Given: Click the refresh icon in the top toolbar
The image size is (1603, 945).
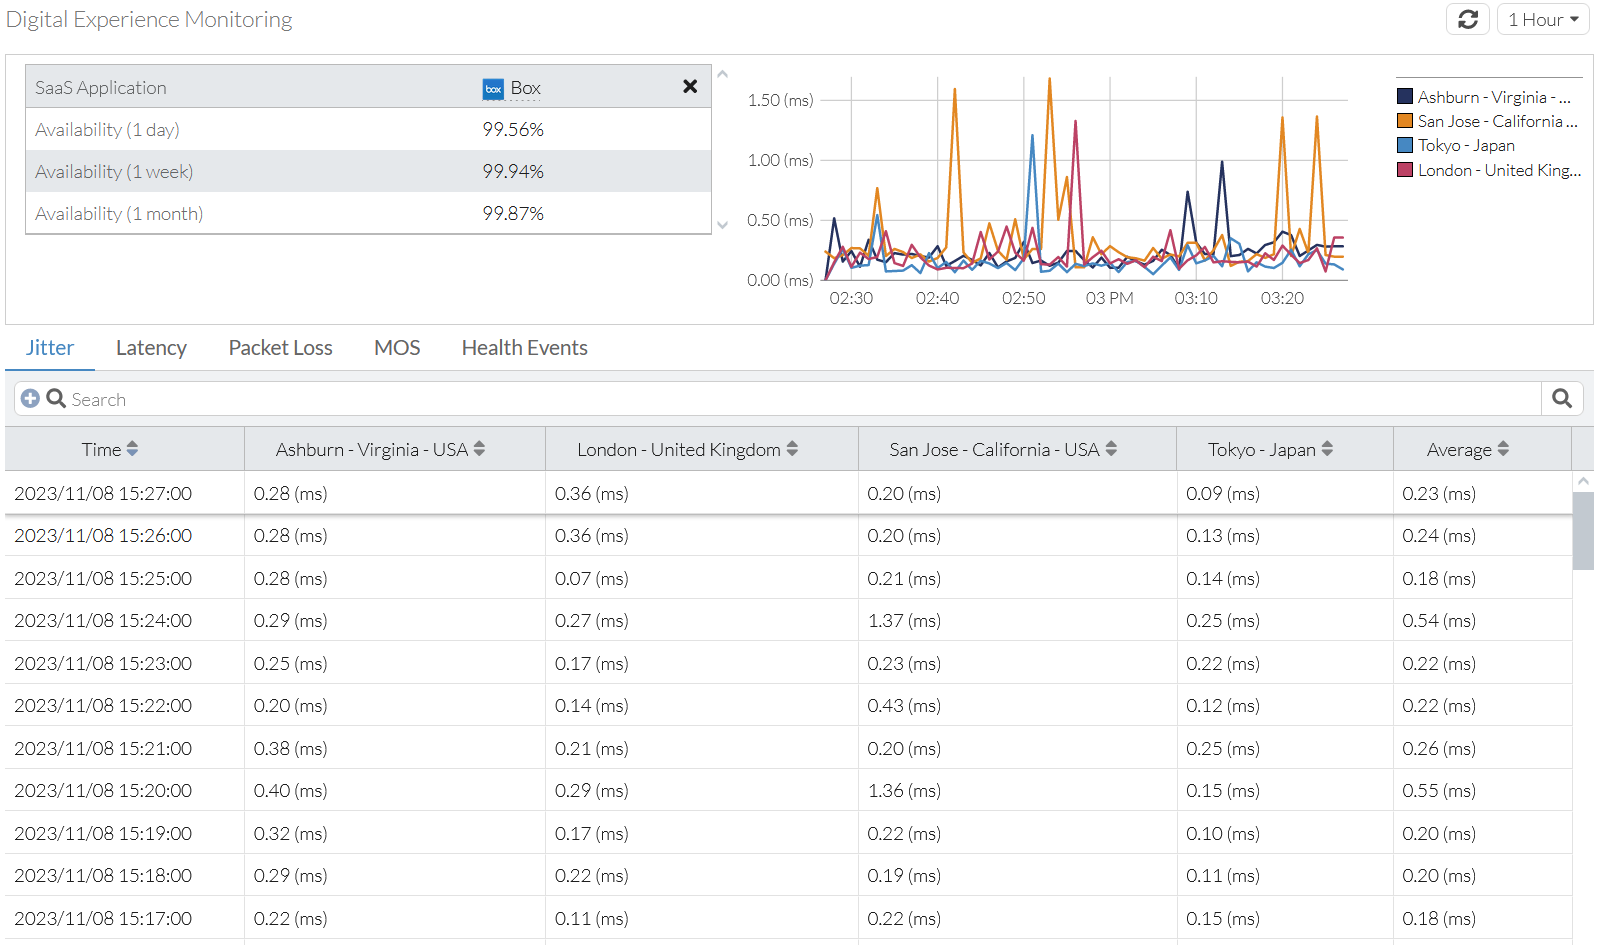Looking at the screenshot, I should click(x=1467, y=19).
